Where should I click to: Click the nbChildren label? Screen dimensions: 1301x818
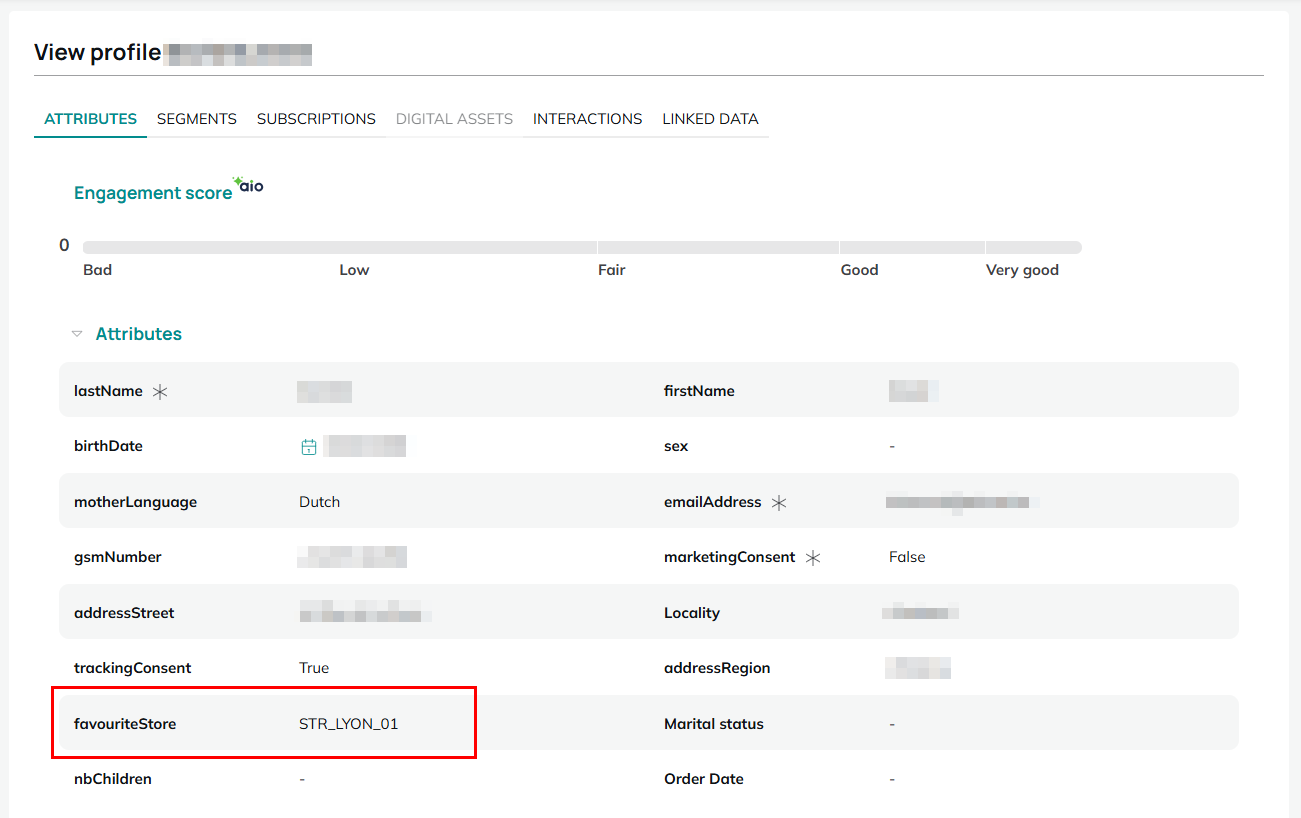[113, 779]
